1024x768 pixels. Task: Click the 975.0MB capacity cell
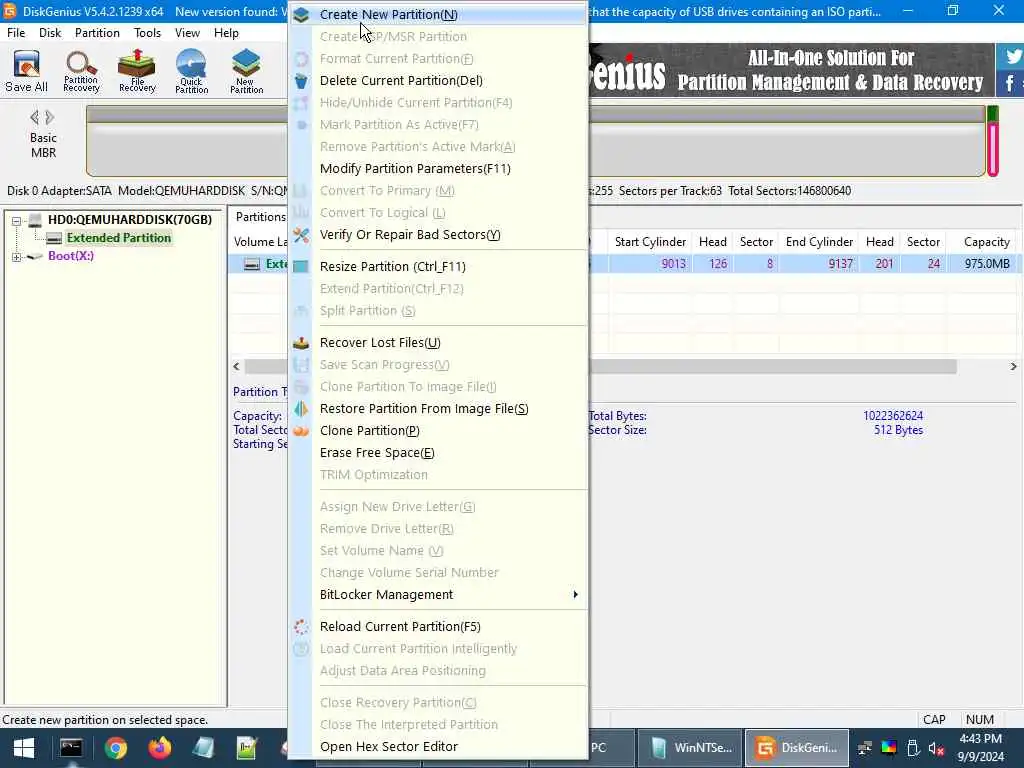tap(986, 264)
